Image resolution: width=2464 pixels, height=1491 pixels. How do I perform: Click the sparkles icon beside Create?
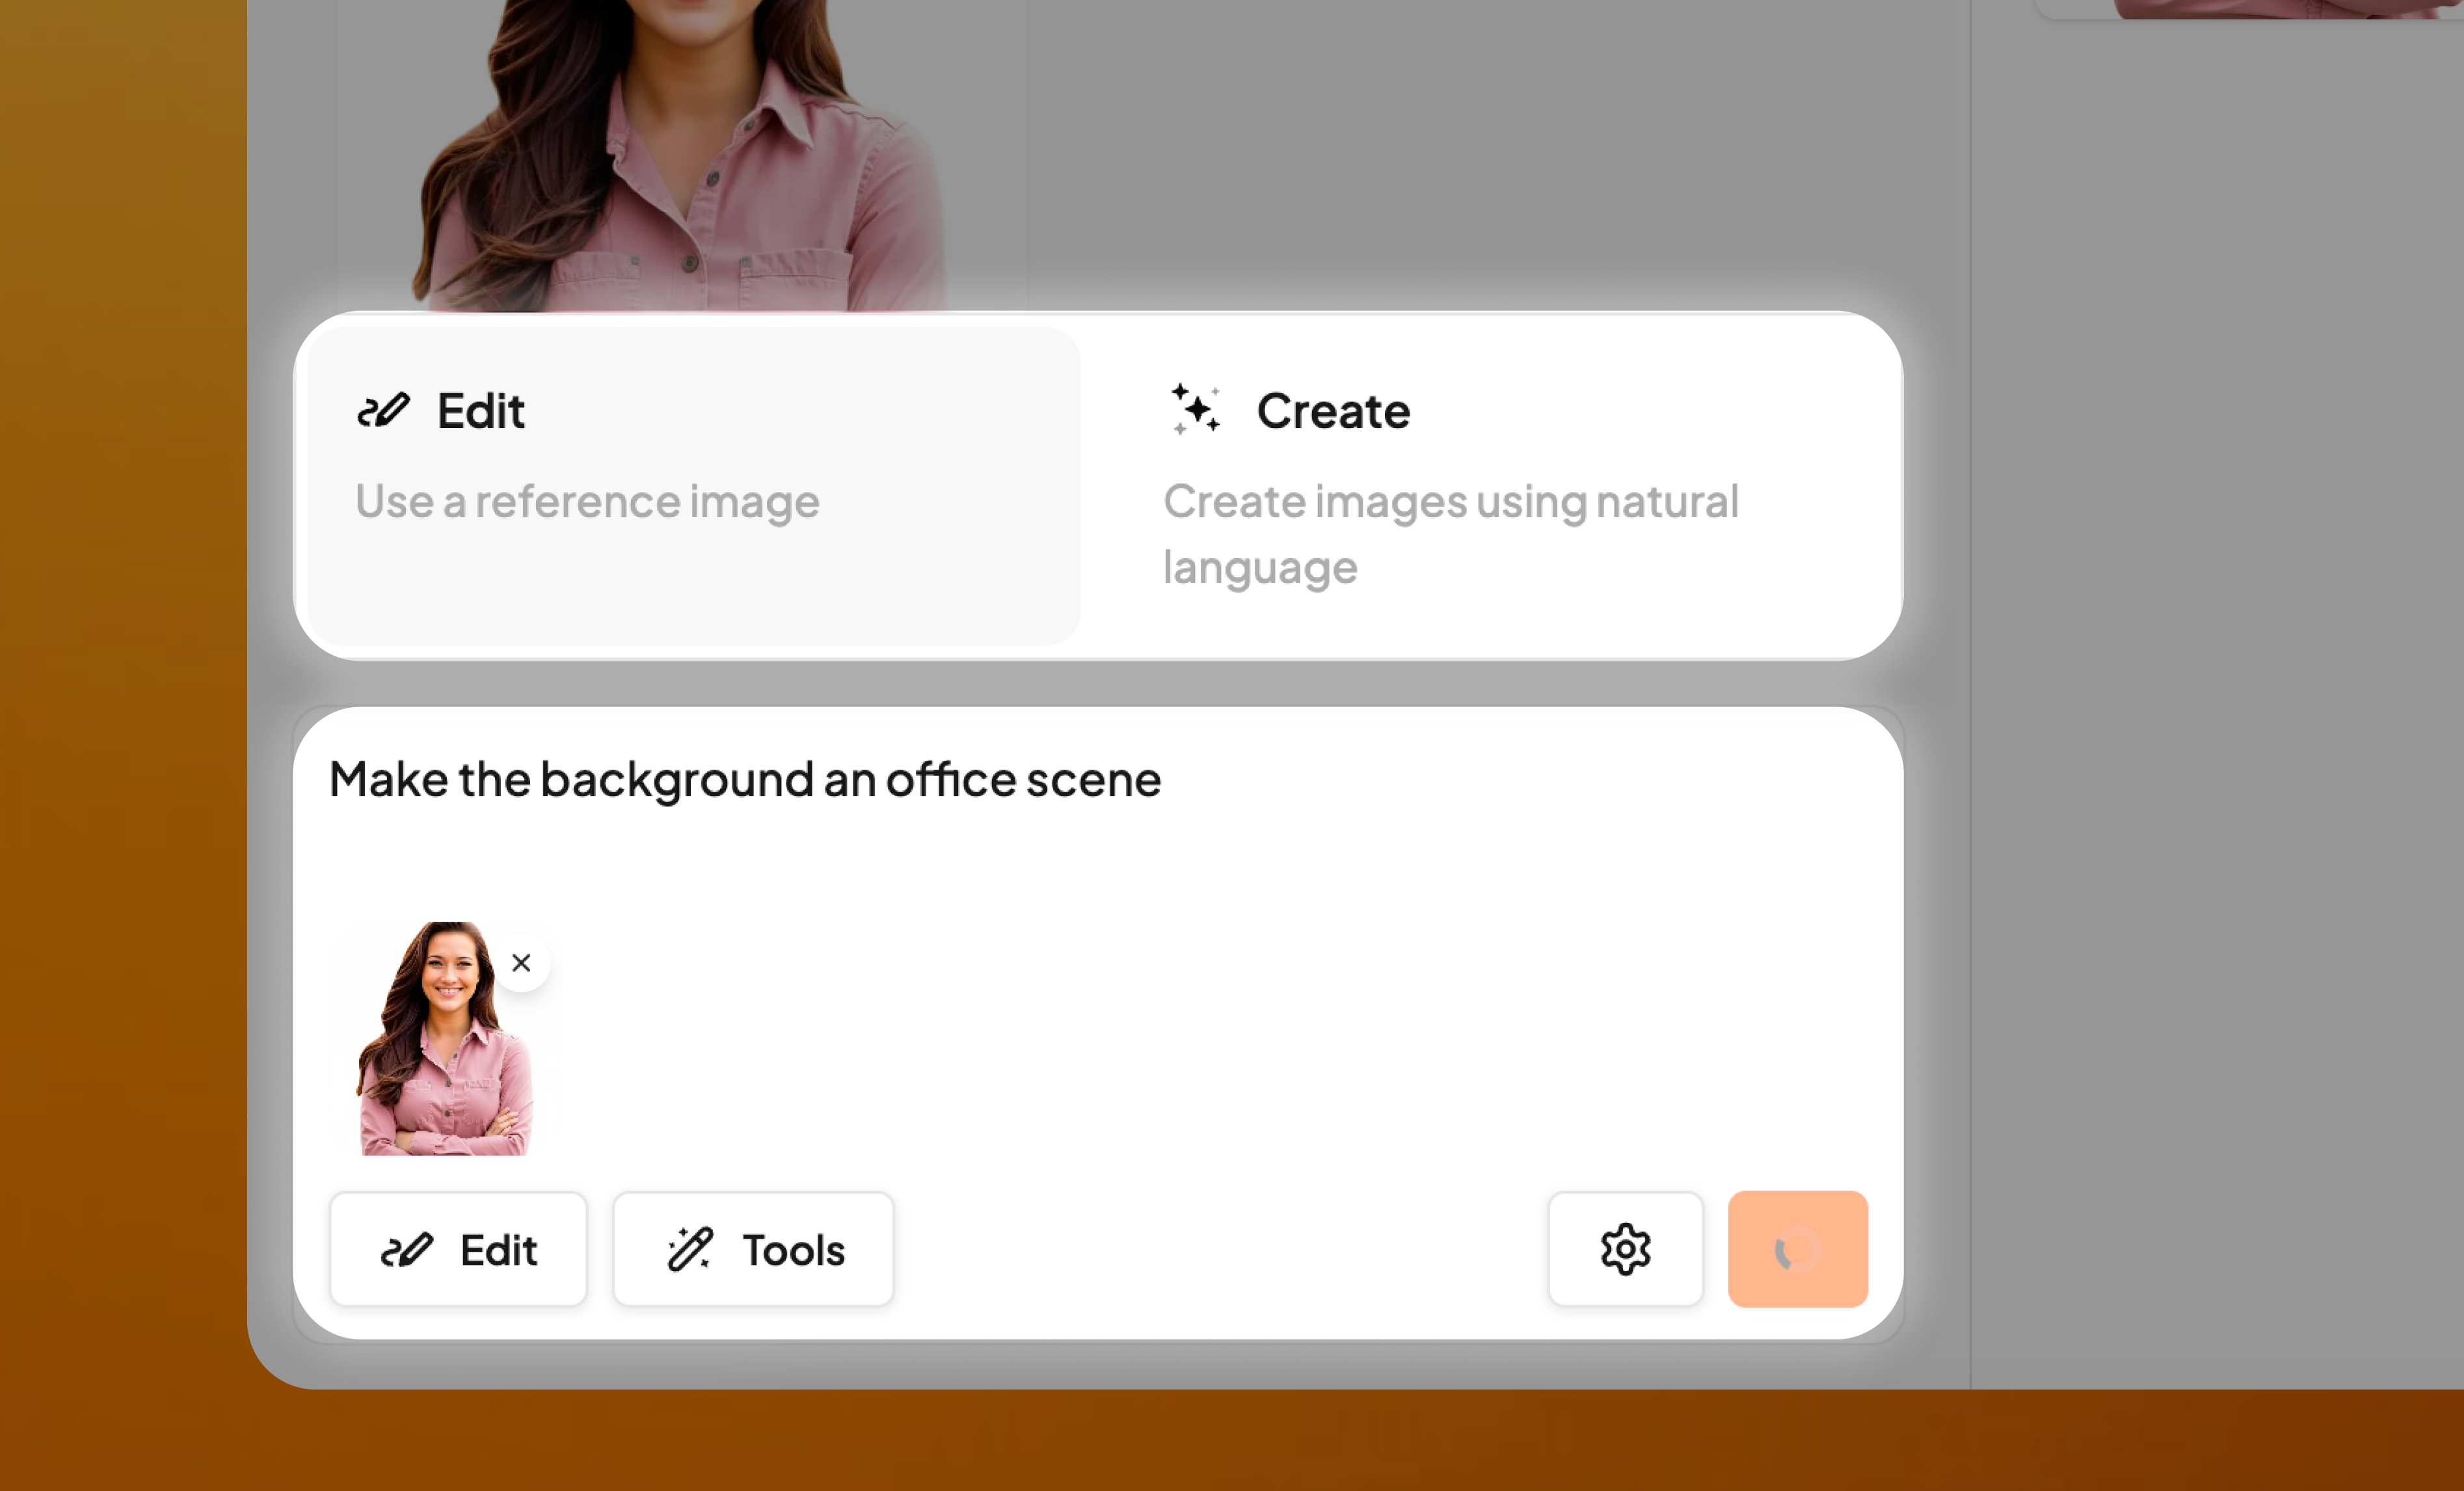[1196, 409]
